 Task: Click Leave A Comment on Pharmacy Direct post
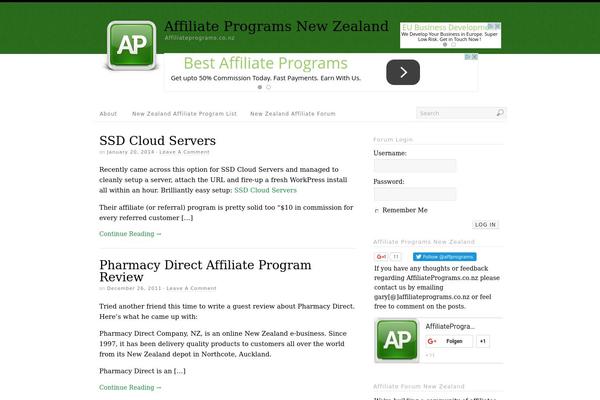point(191,288)
